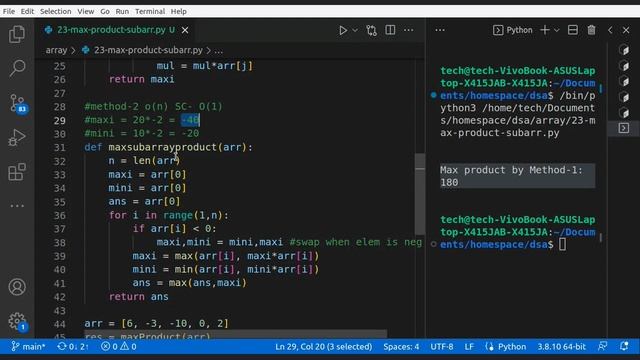Click 'Max product by Method-1:' terminal output
Viewport: 640px width, 360px height.
[511, 170]
